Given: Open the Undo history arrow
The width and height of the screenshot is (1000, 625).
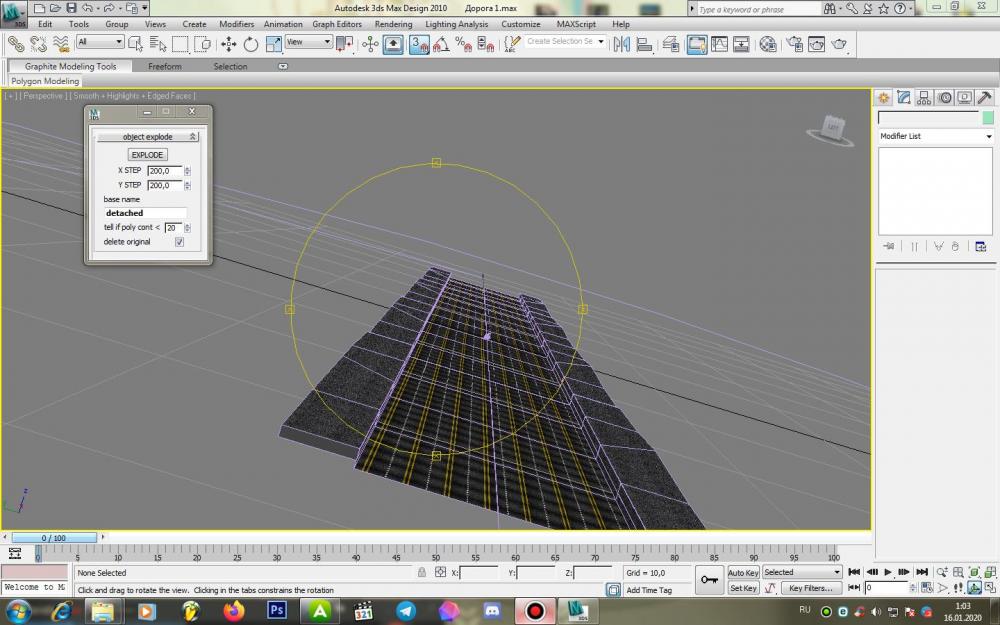Looking at the screenshot, I should pos(98,8).
